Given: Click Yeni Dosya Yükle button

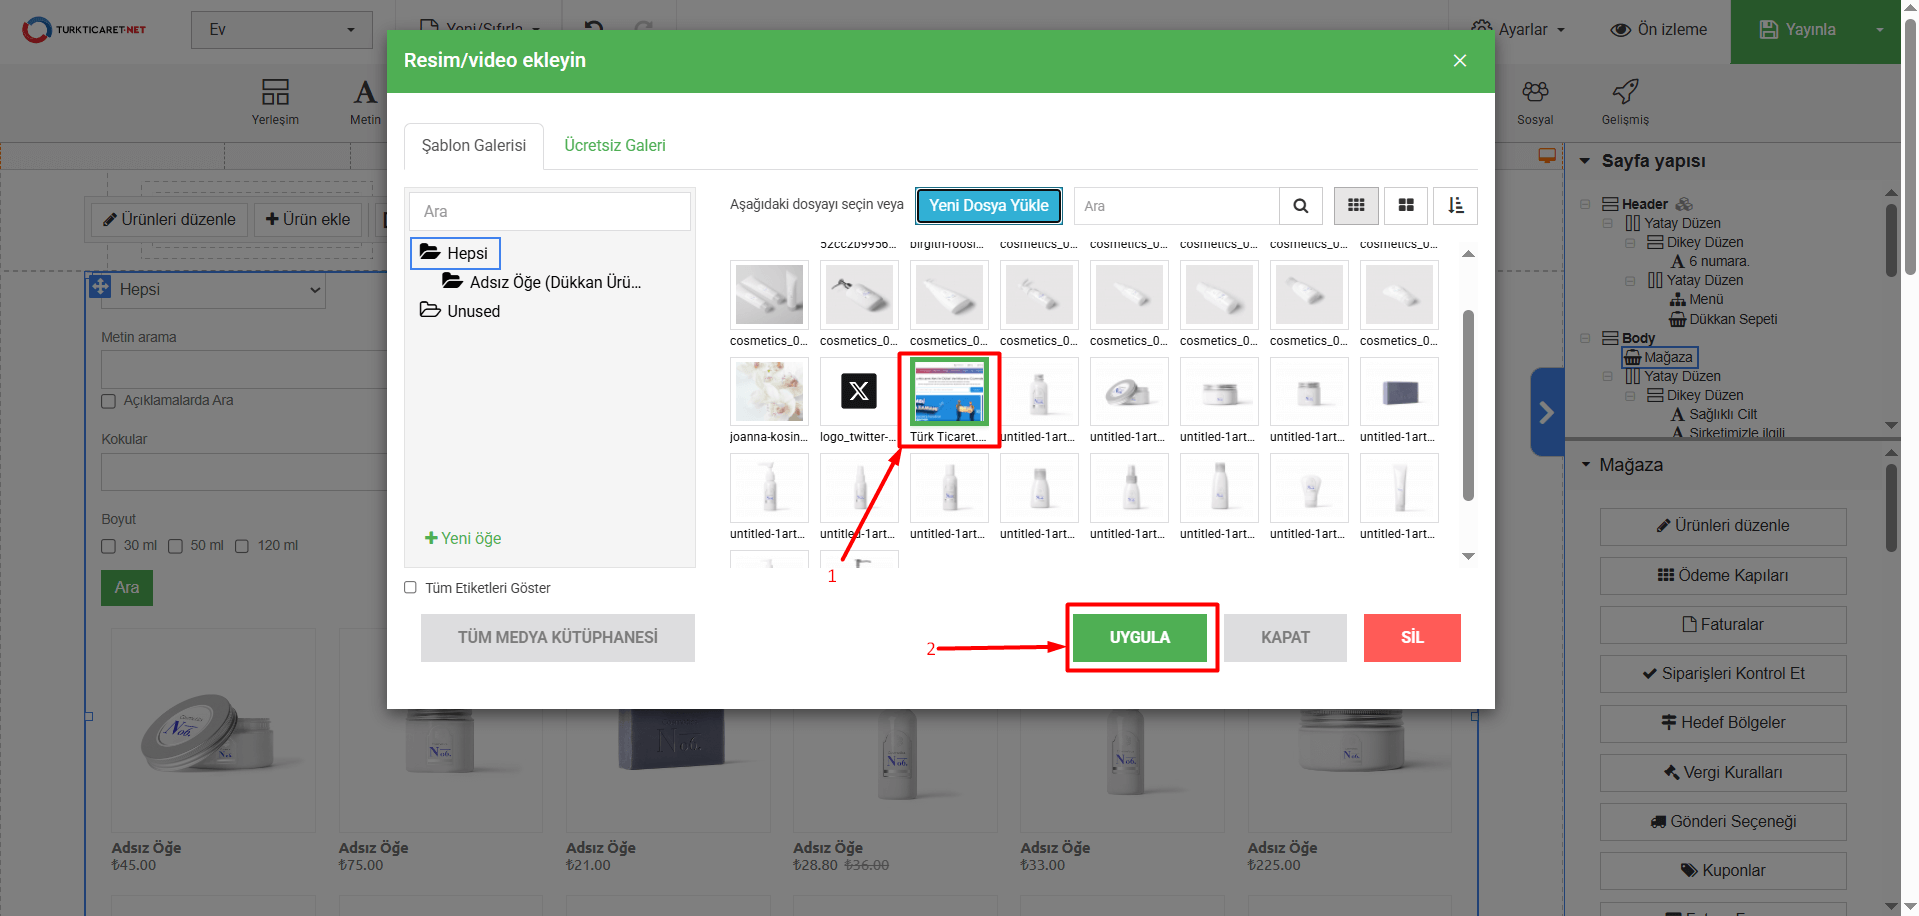Looking at the screenshot, I should (988, 206).
